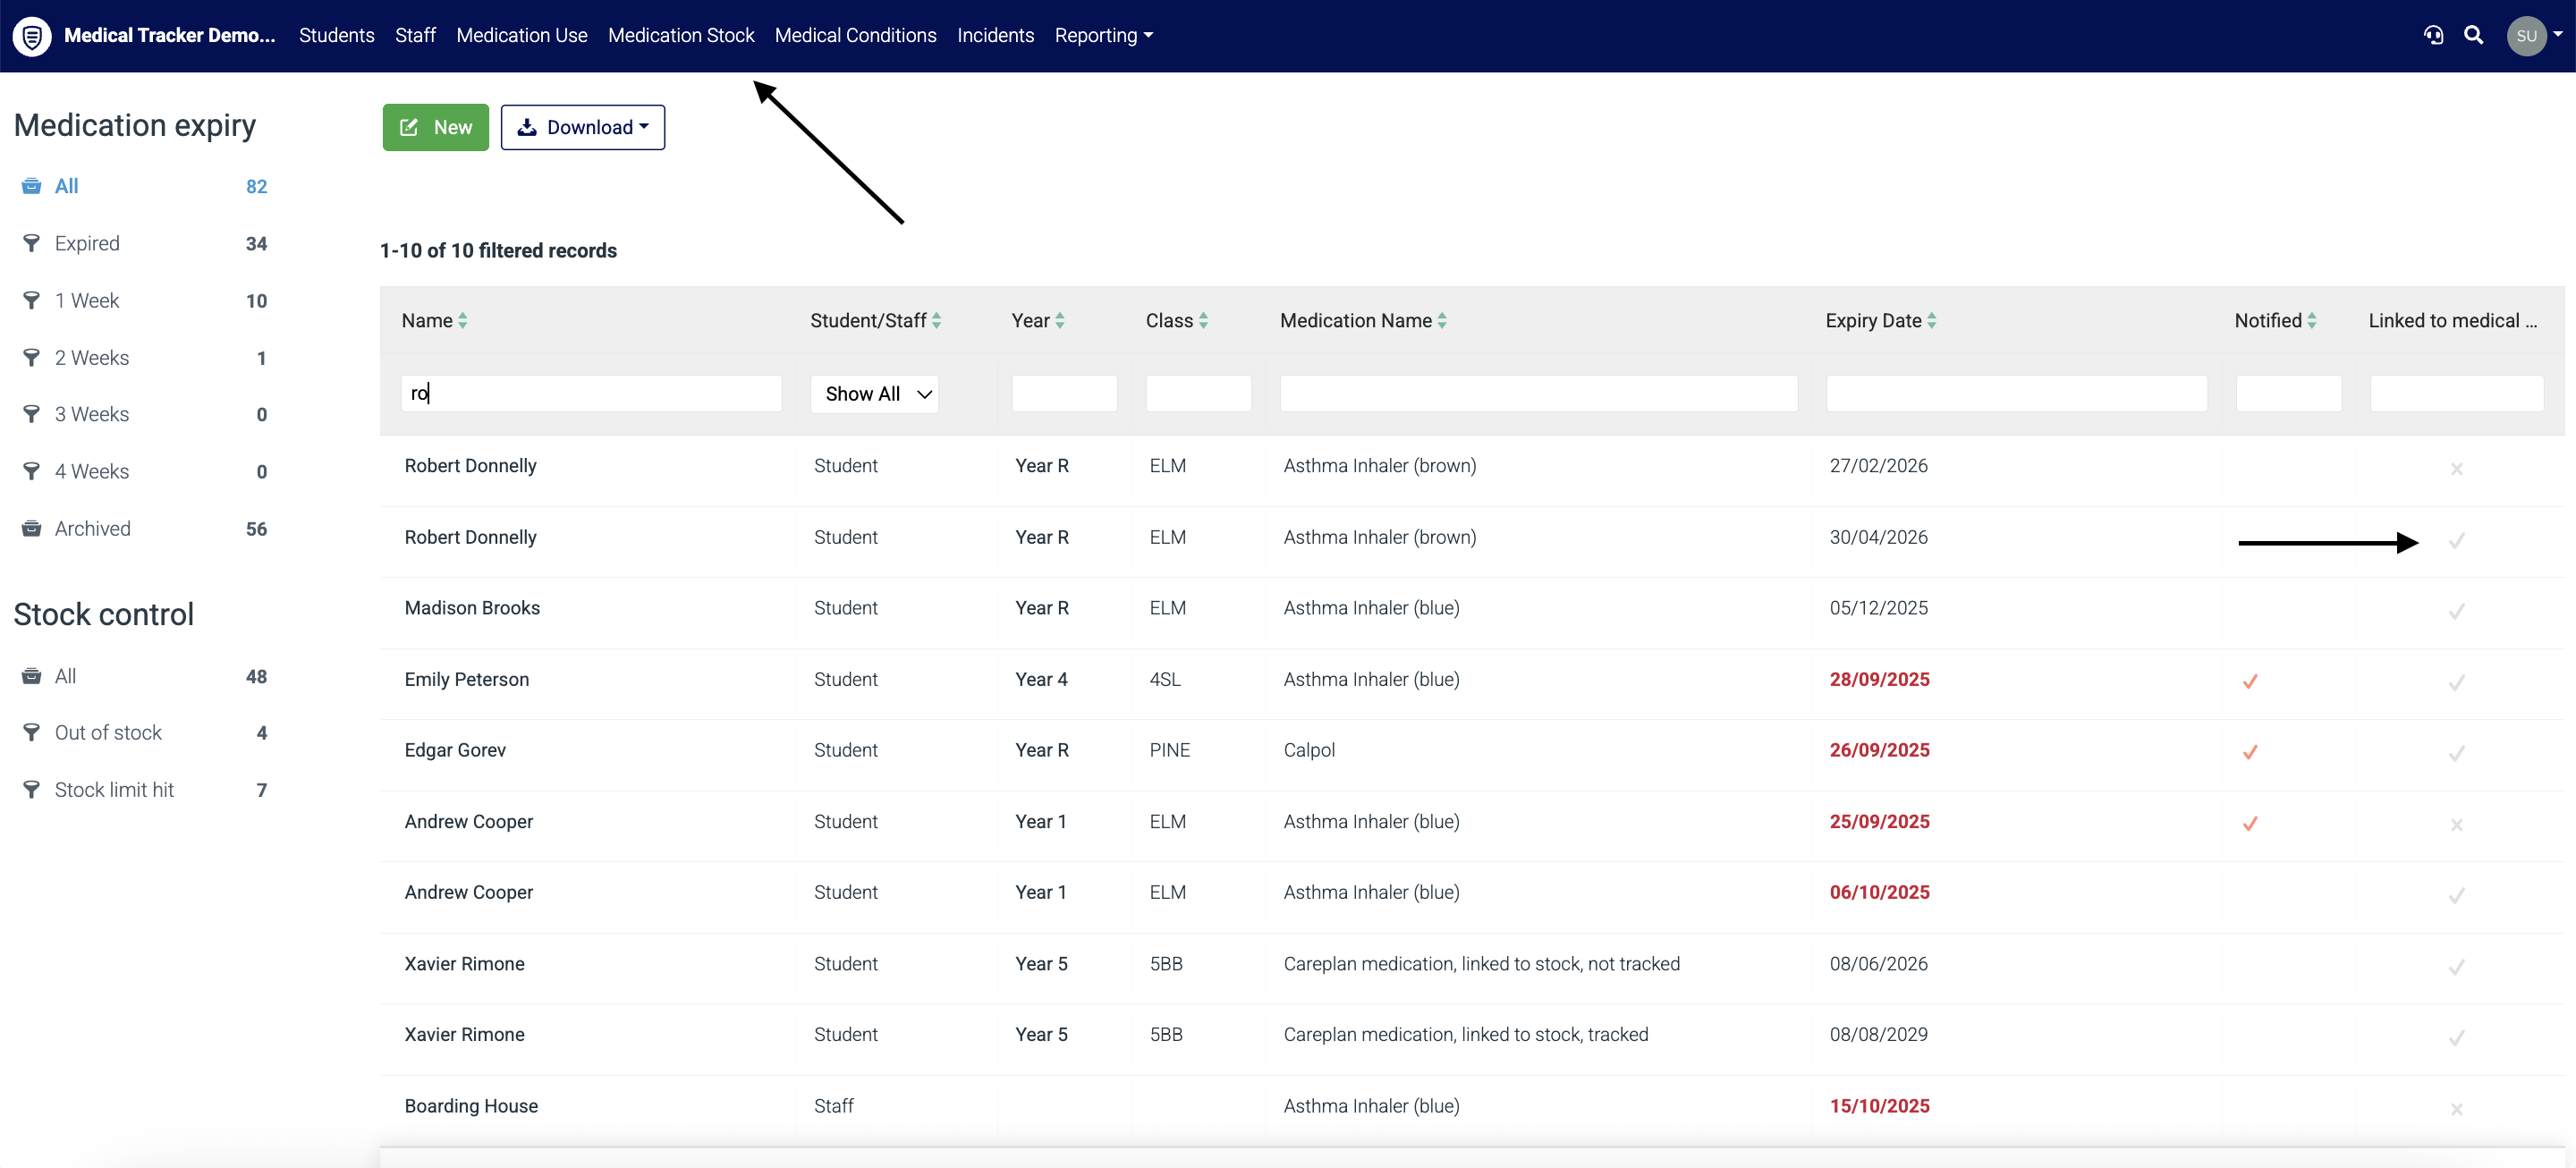Open the Reporting menu
Viewport: 2576px width, 1168px height.
tap(1103, 35)
